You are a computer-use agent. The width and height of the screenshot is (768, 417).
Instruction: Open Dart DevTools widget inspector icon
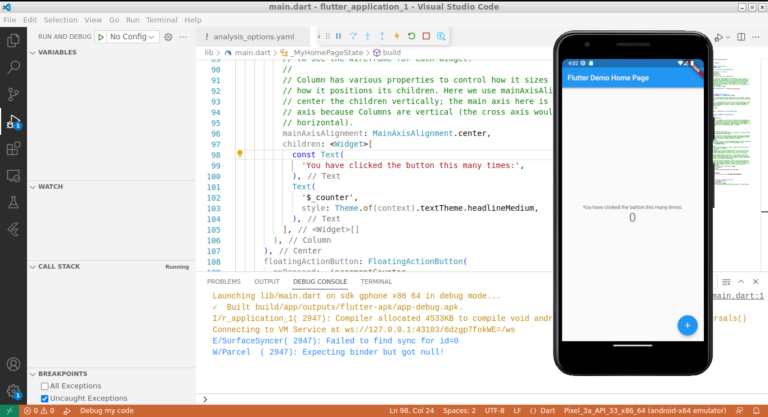pyautogui.click(x=441, y=36)
